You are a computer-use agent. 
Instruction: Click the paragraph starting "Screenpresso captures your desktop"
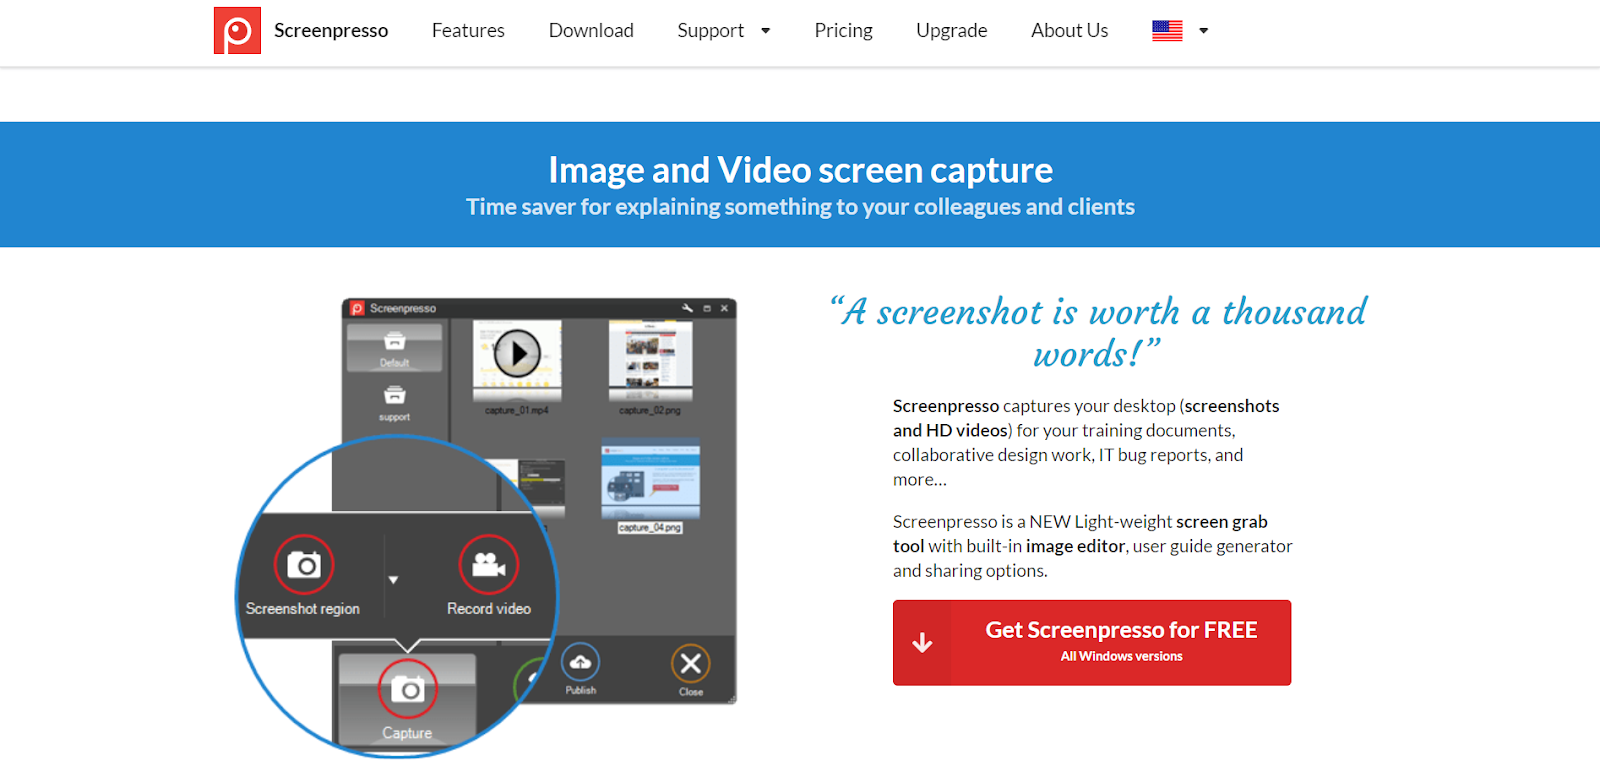[1086, 442]
